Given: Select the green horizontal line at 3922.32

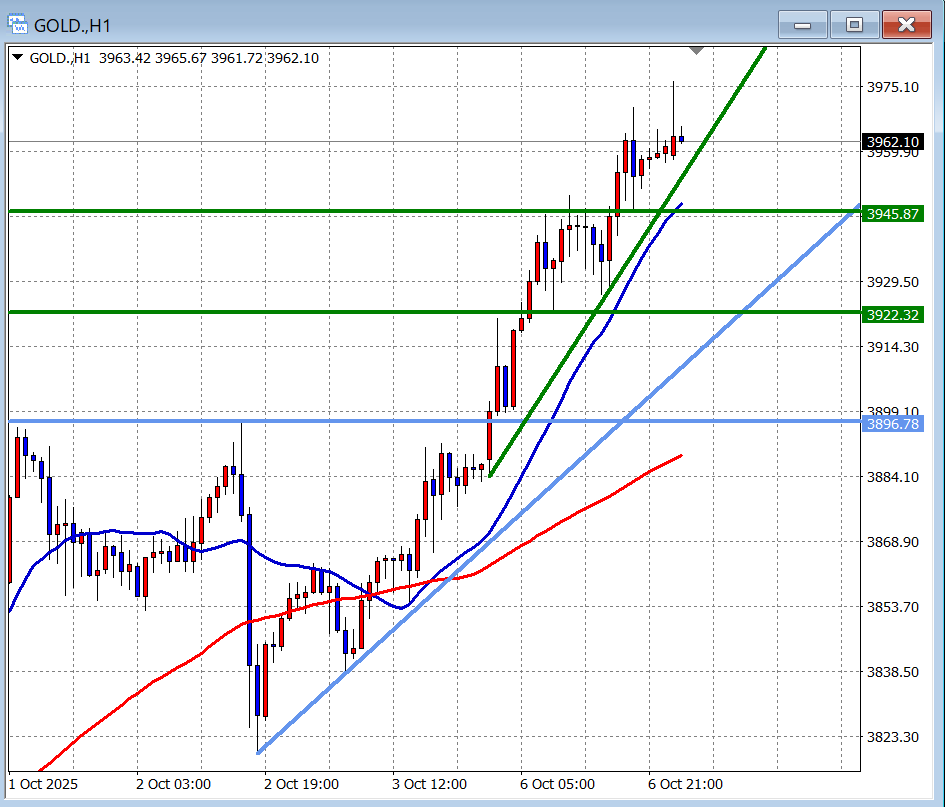Looking at the screenshot, I should [300, 312].
